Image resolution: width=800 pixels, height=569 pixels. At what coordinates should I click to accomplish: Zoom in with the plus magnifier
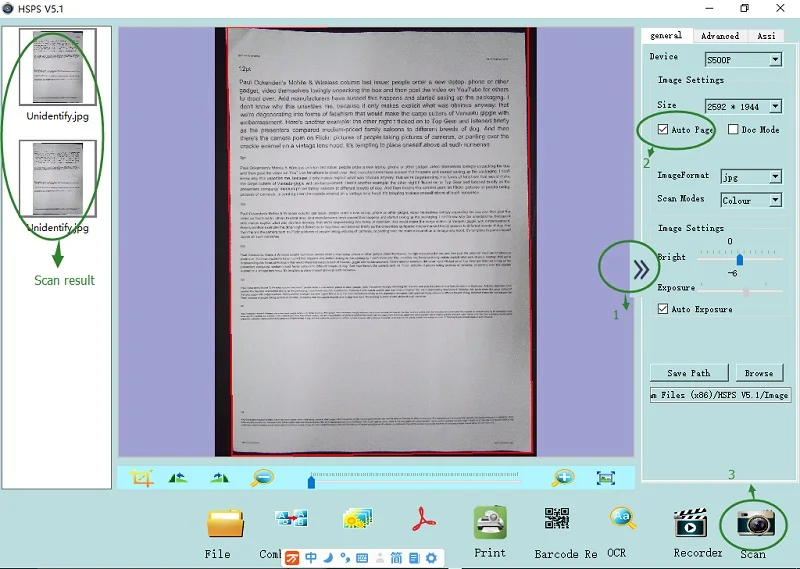click(563, 478)
